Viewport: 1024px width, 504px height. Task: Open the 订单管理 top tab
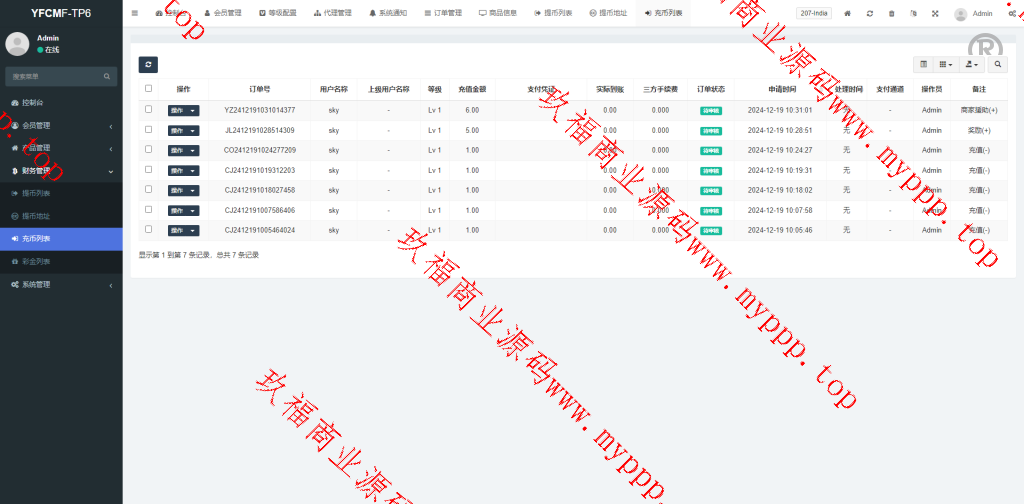(x=438, y=14)
